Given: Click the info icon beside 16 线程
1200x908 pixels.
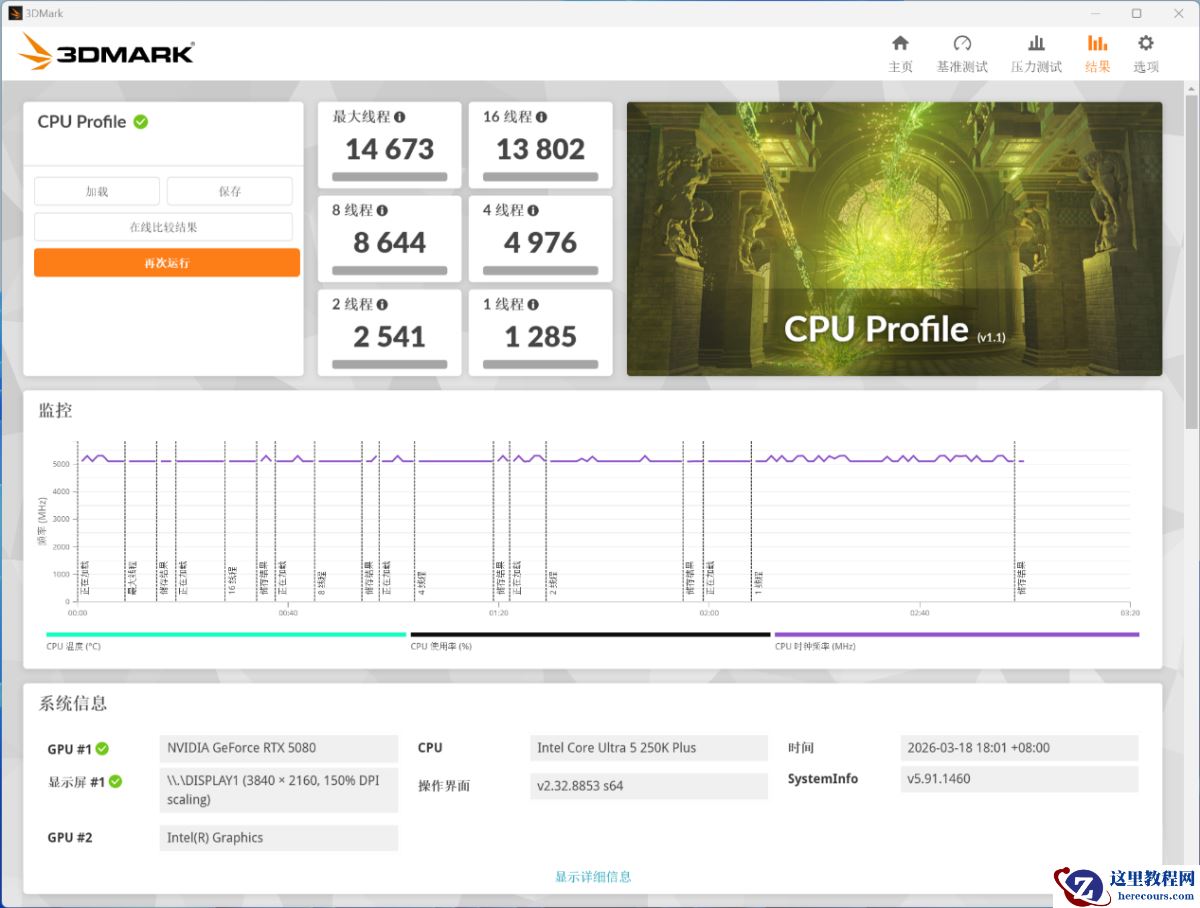Looking at the screenshot, I should [541, 117].
